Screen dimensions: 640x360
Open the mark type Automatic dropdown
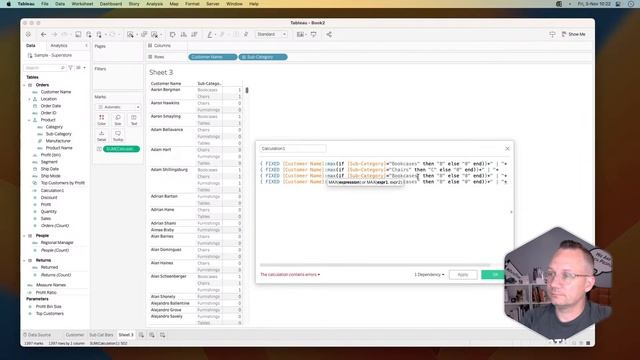click(x=118, y=107)
